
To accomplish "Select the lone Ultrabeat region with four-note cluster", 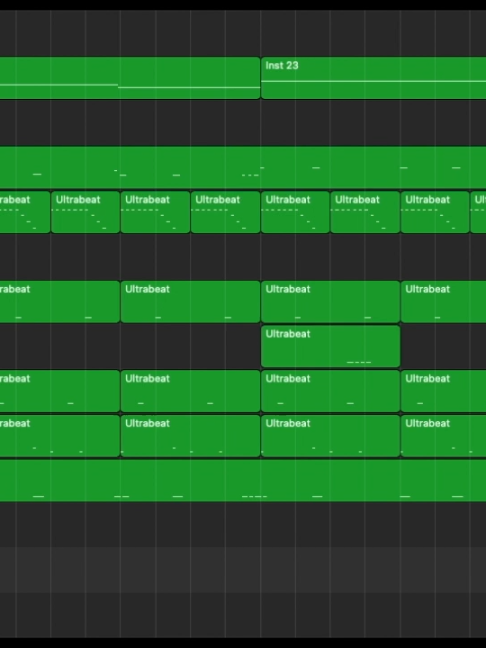I will point(331,346).
